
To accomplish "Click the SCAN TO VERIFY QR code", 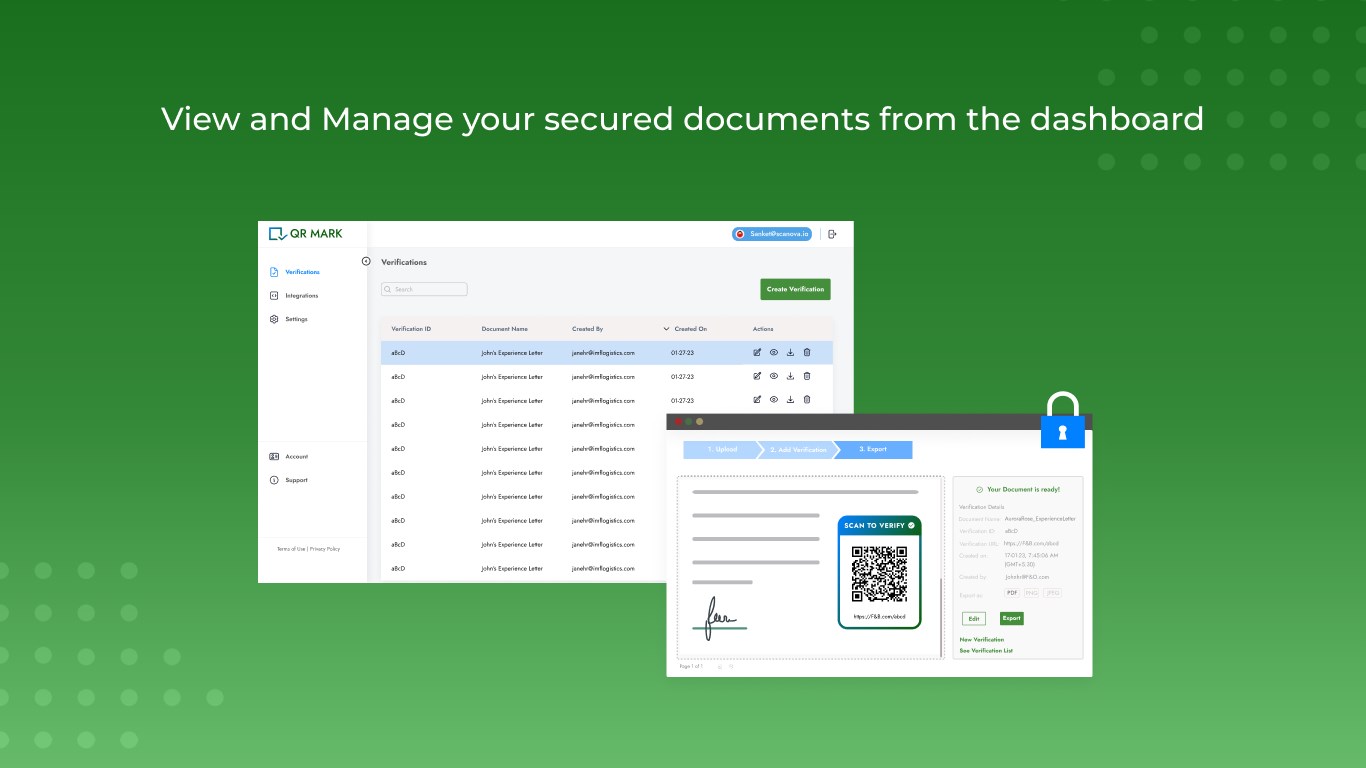I will click(879, 574).
